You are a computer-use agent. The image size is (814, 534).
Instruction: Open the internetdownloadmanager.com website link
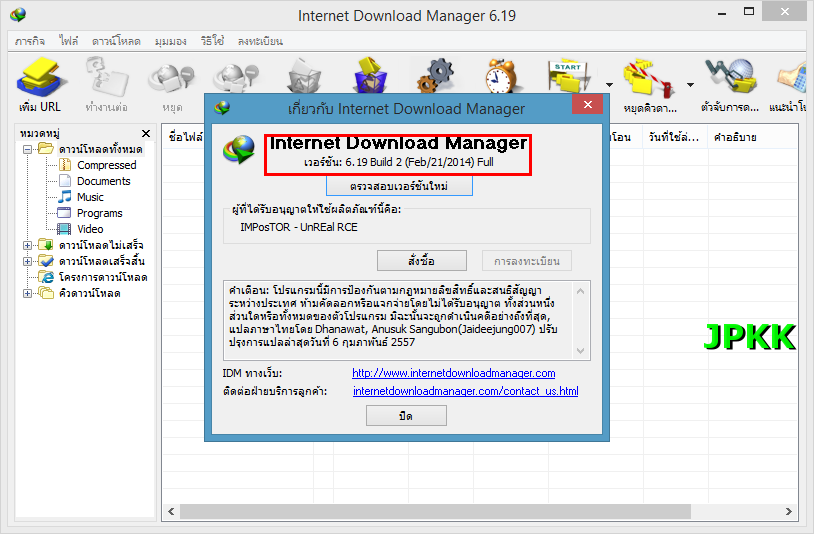pos(453,373)
